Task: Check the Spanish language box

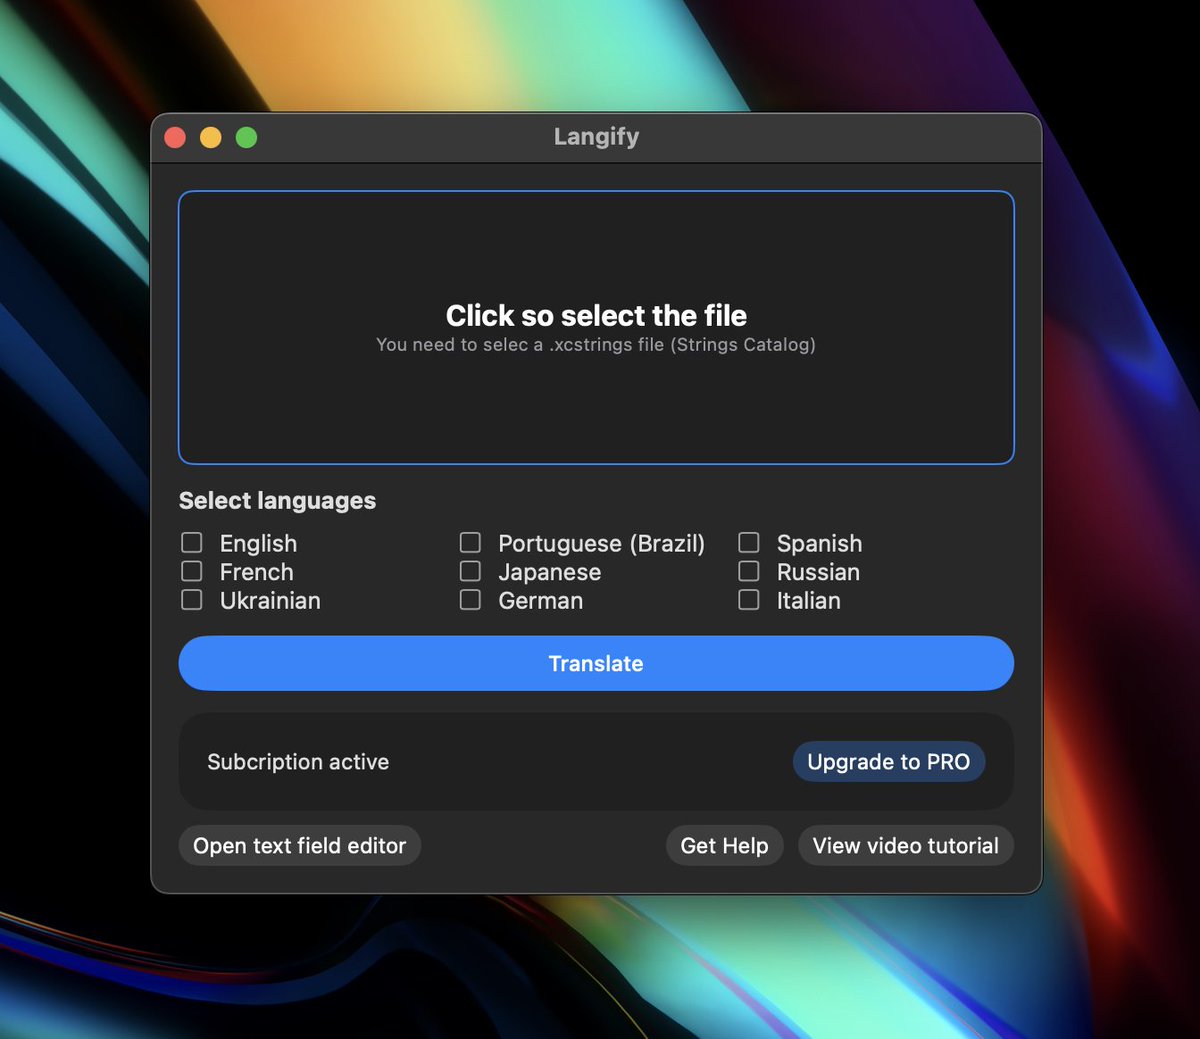Action: 749,543
